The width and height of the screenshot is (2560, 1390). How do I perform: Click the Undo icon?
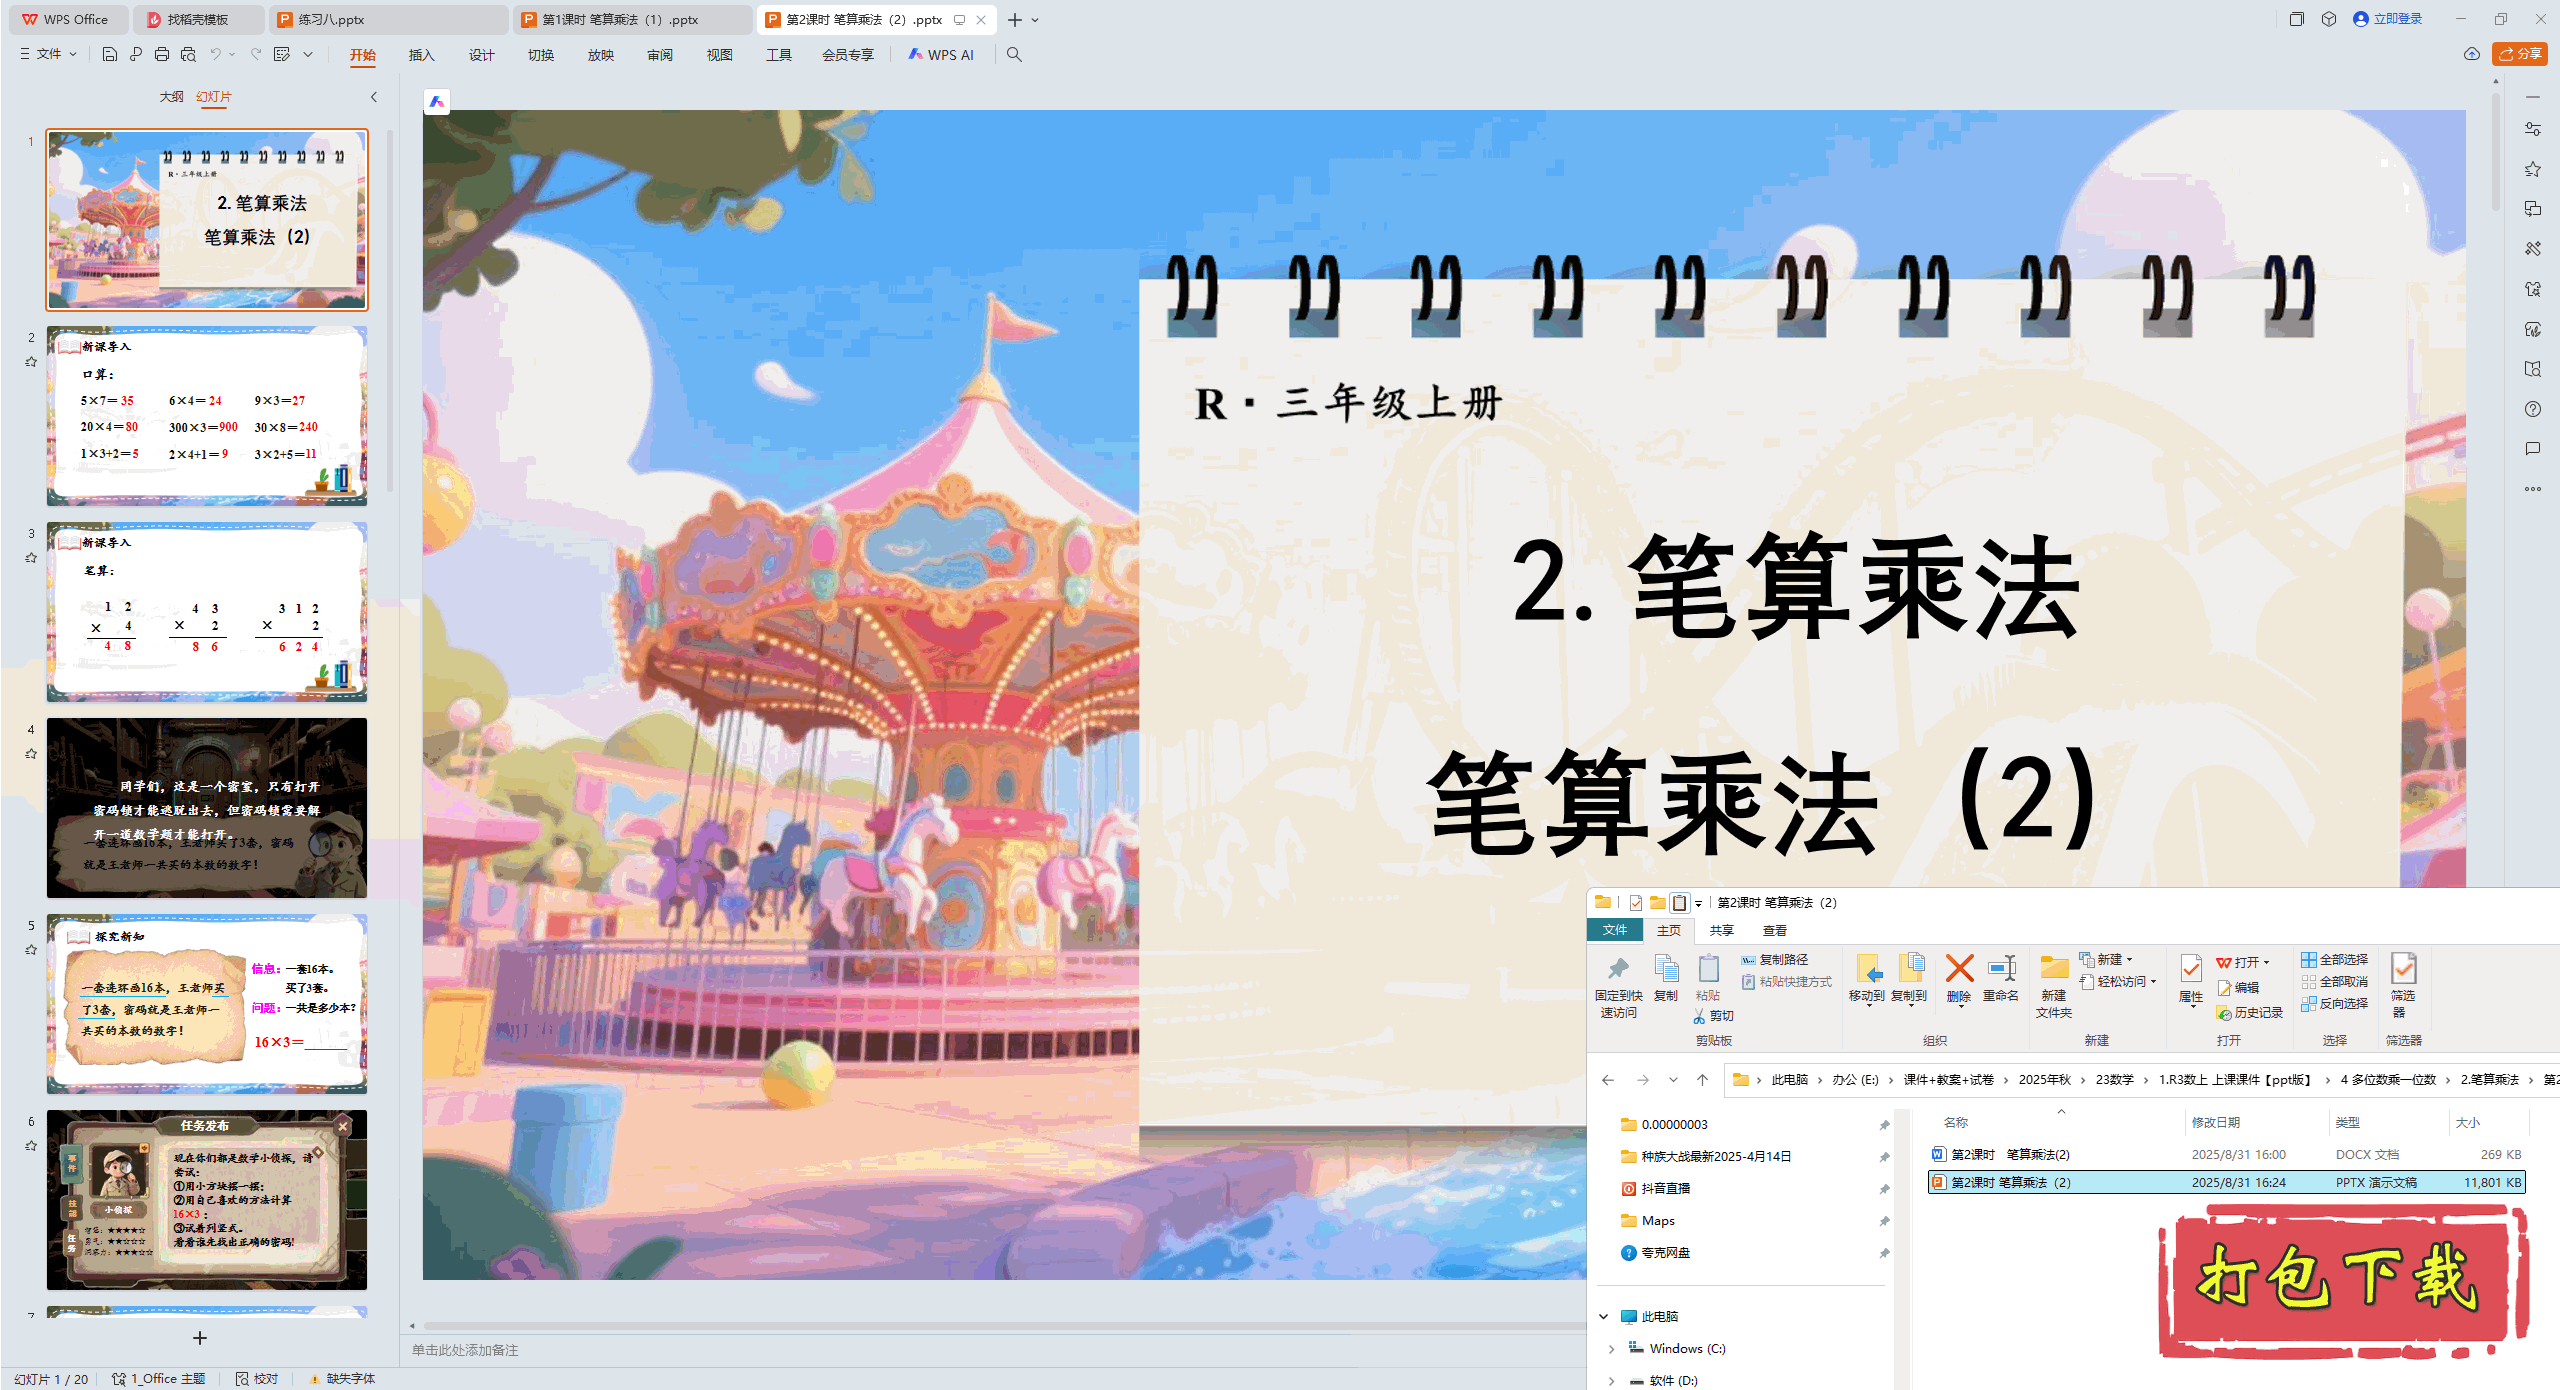(x=216, y=55)
